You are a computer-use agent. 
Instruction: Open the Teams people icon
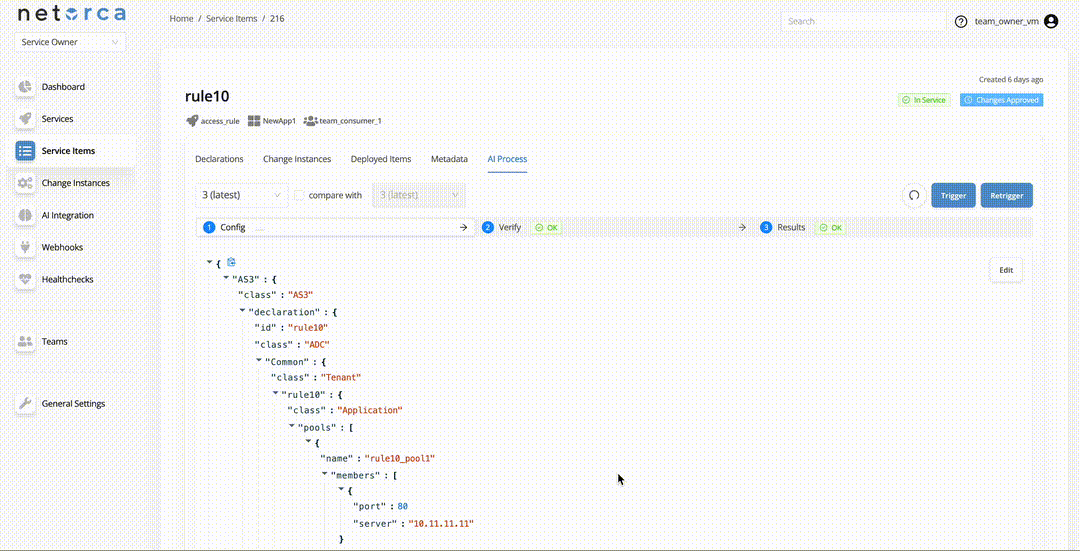25,342
